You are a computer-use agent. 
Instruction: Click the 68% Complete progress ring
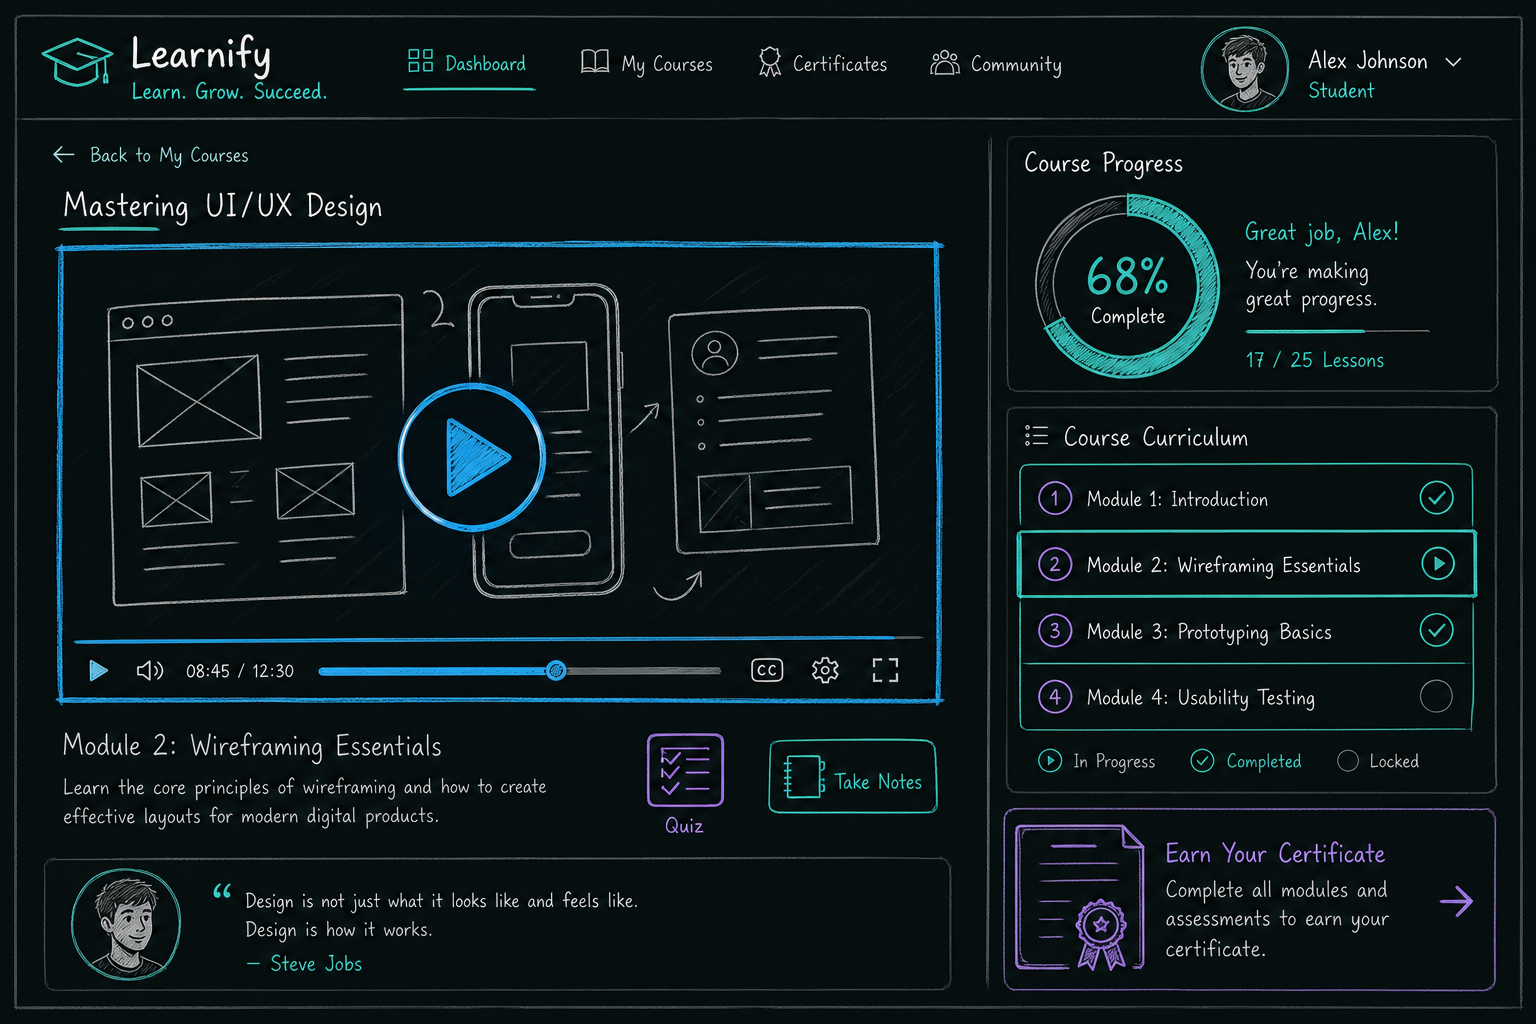(x=1127, y=286)
